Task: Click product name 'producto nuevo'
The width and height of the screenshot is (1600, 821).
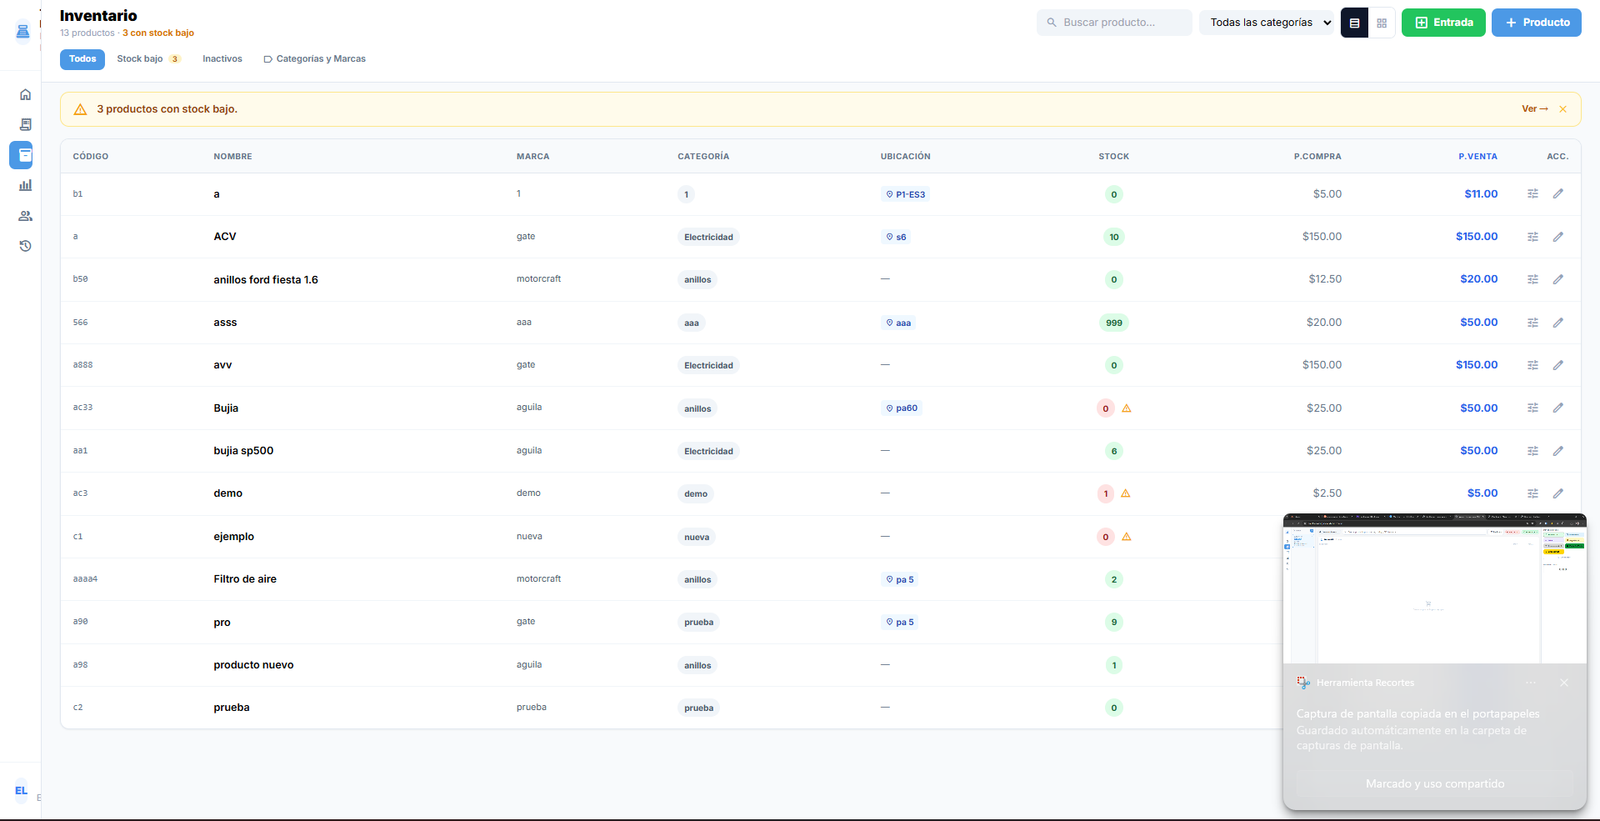Action: [254, 665]
